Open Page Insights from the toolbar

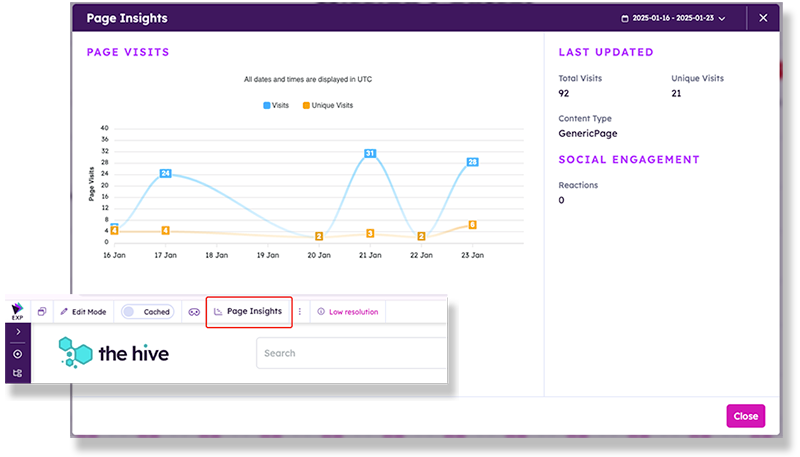click(249, 312)
